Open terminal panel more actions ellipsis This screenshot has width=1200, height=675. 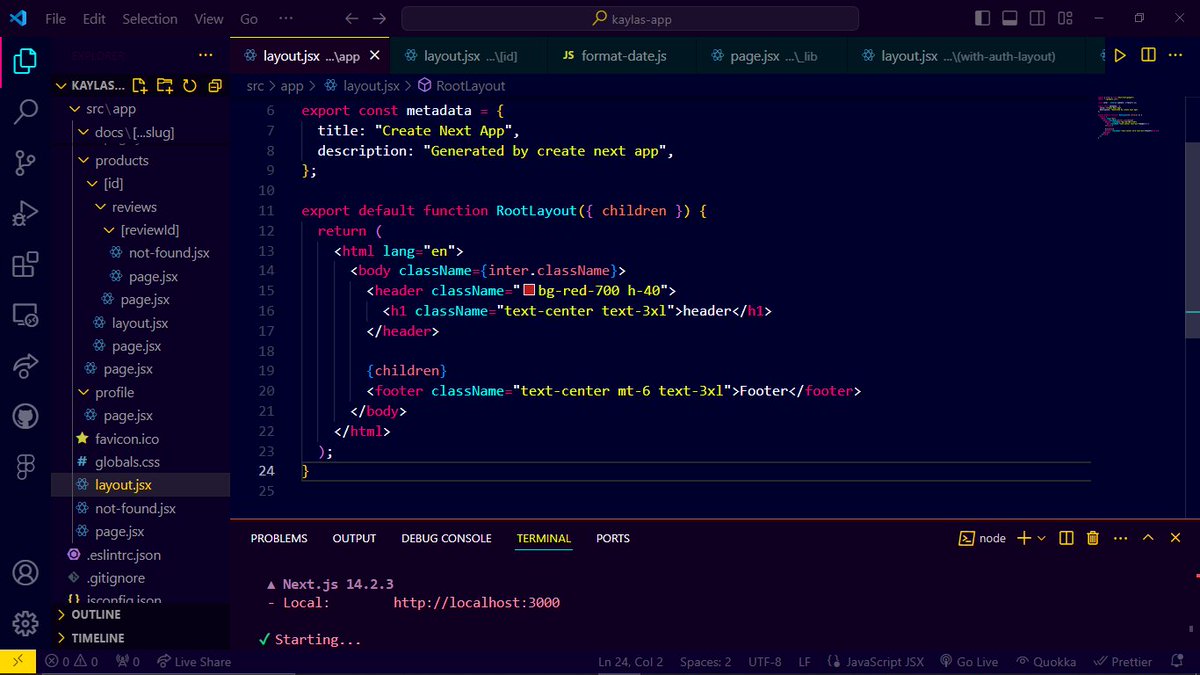point(1120,538)
